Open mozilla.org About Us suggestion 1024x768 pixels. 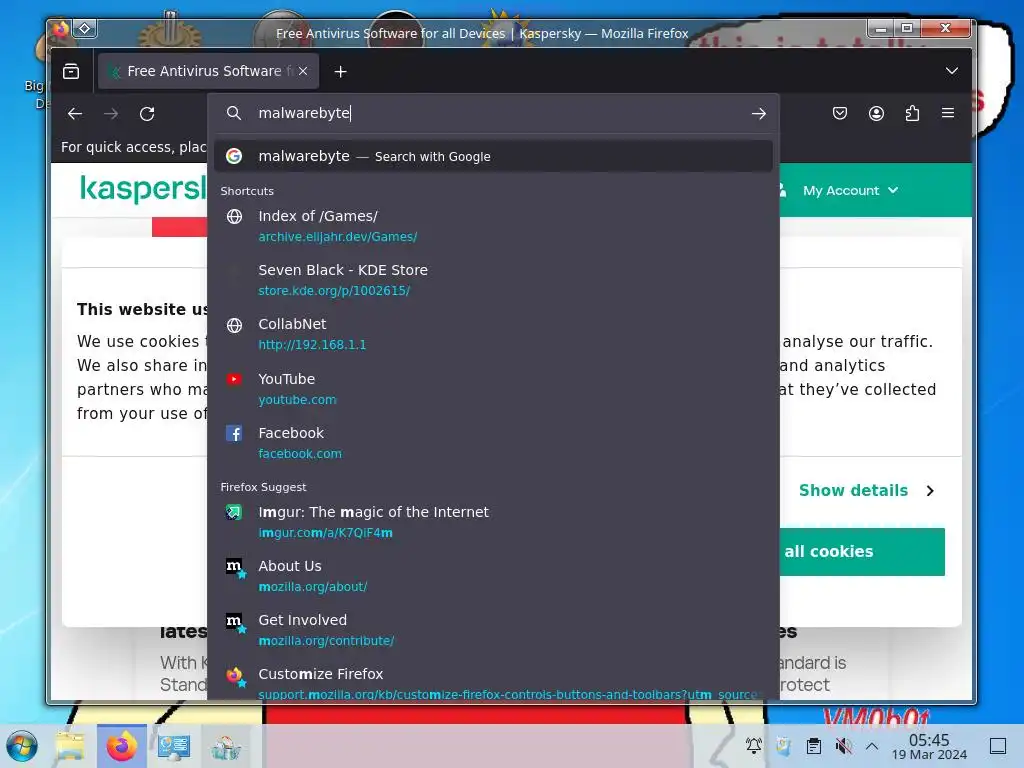click(494, 576)
